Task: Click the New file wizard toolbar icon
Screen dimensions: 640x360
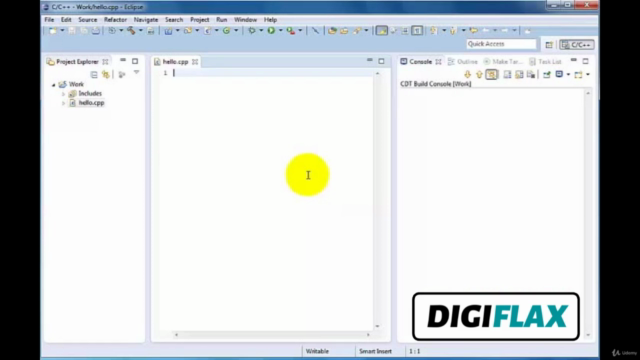Action: point(53,31)
